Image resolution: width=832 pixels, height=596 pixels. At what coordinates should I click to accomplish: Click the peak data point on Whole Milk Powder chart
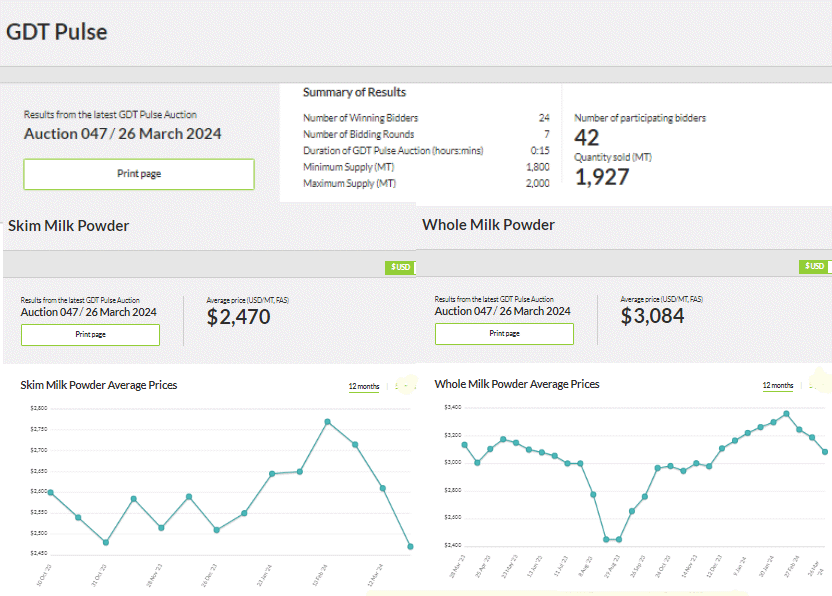click(786, 413)
